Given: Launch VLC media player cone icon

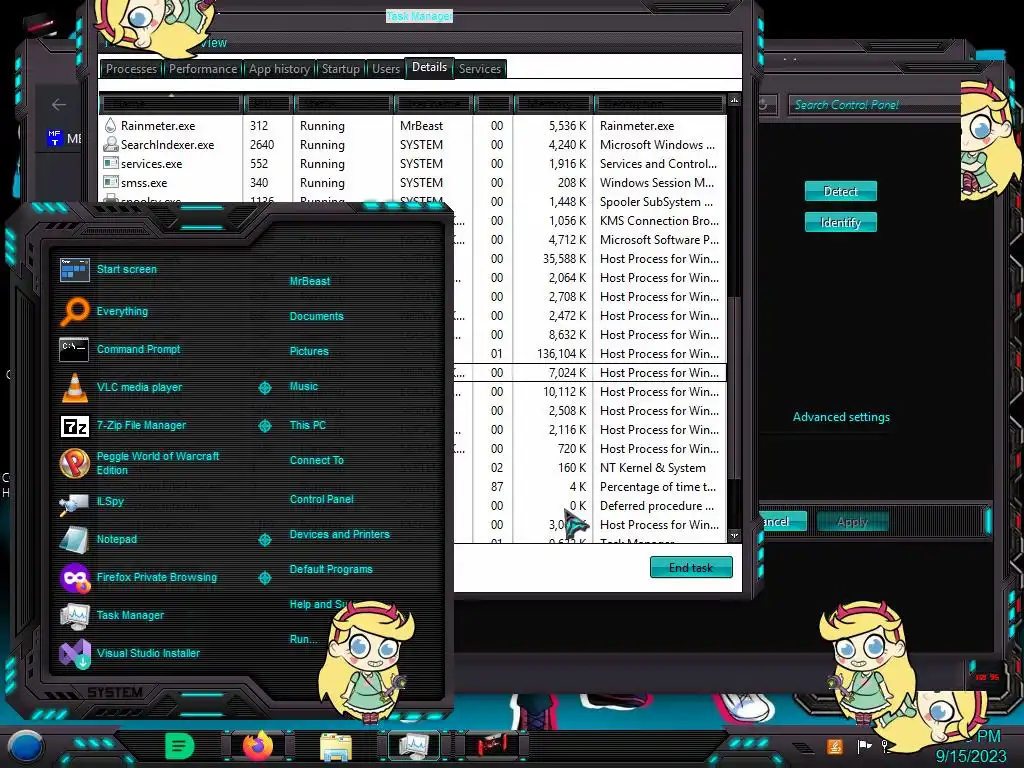Looking at the screenshot, I should (74, 387).
